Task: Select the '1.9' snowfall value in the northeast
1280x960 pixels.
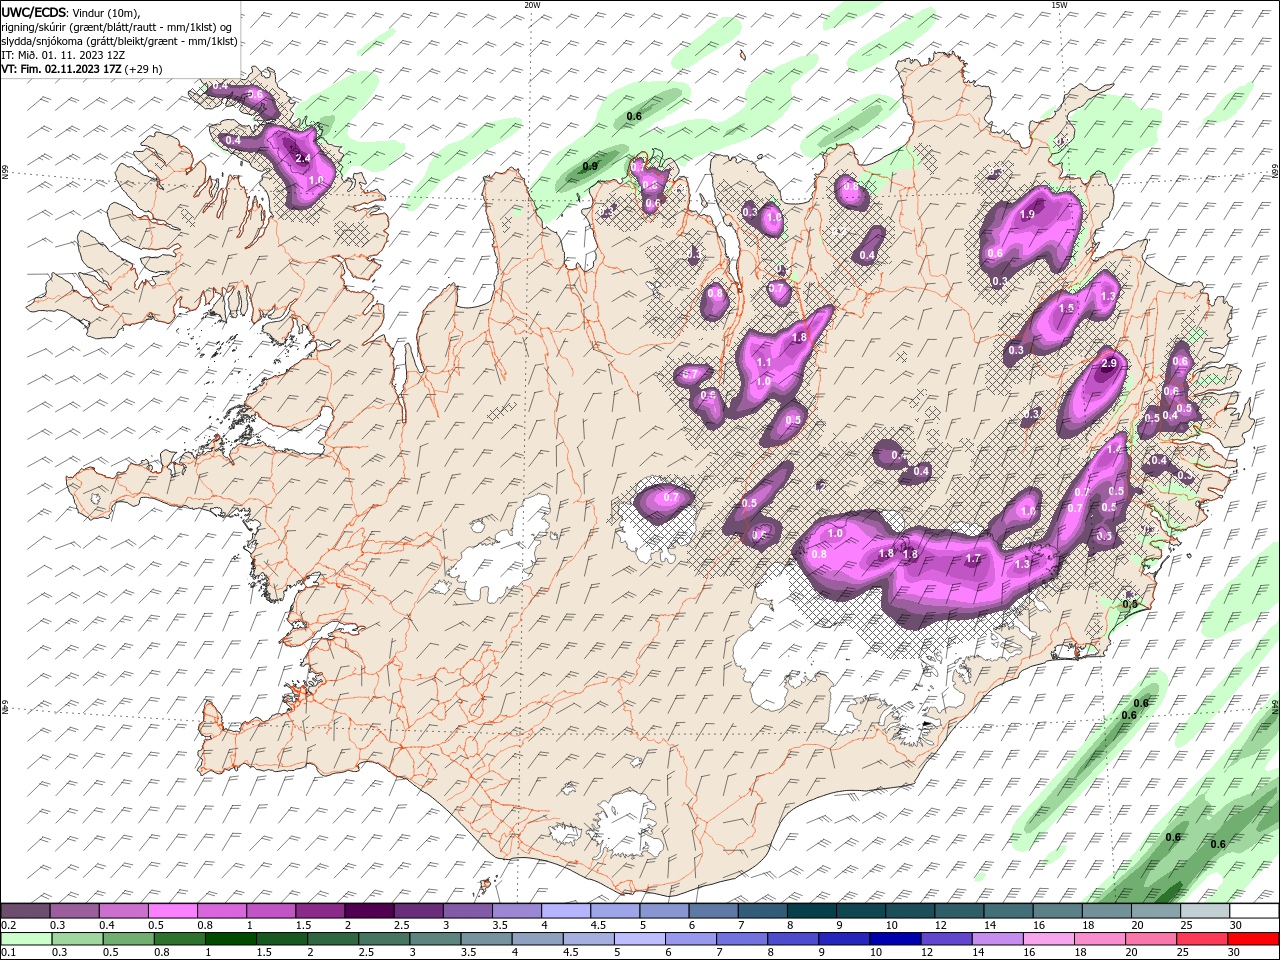Action: [x=1027, y=215]
